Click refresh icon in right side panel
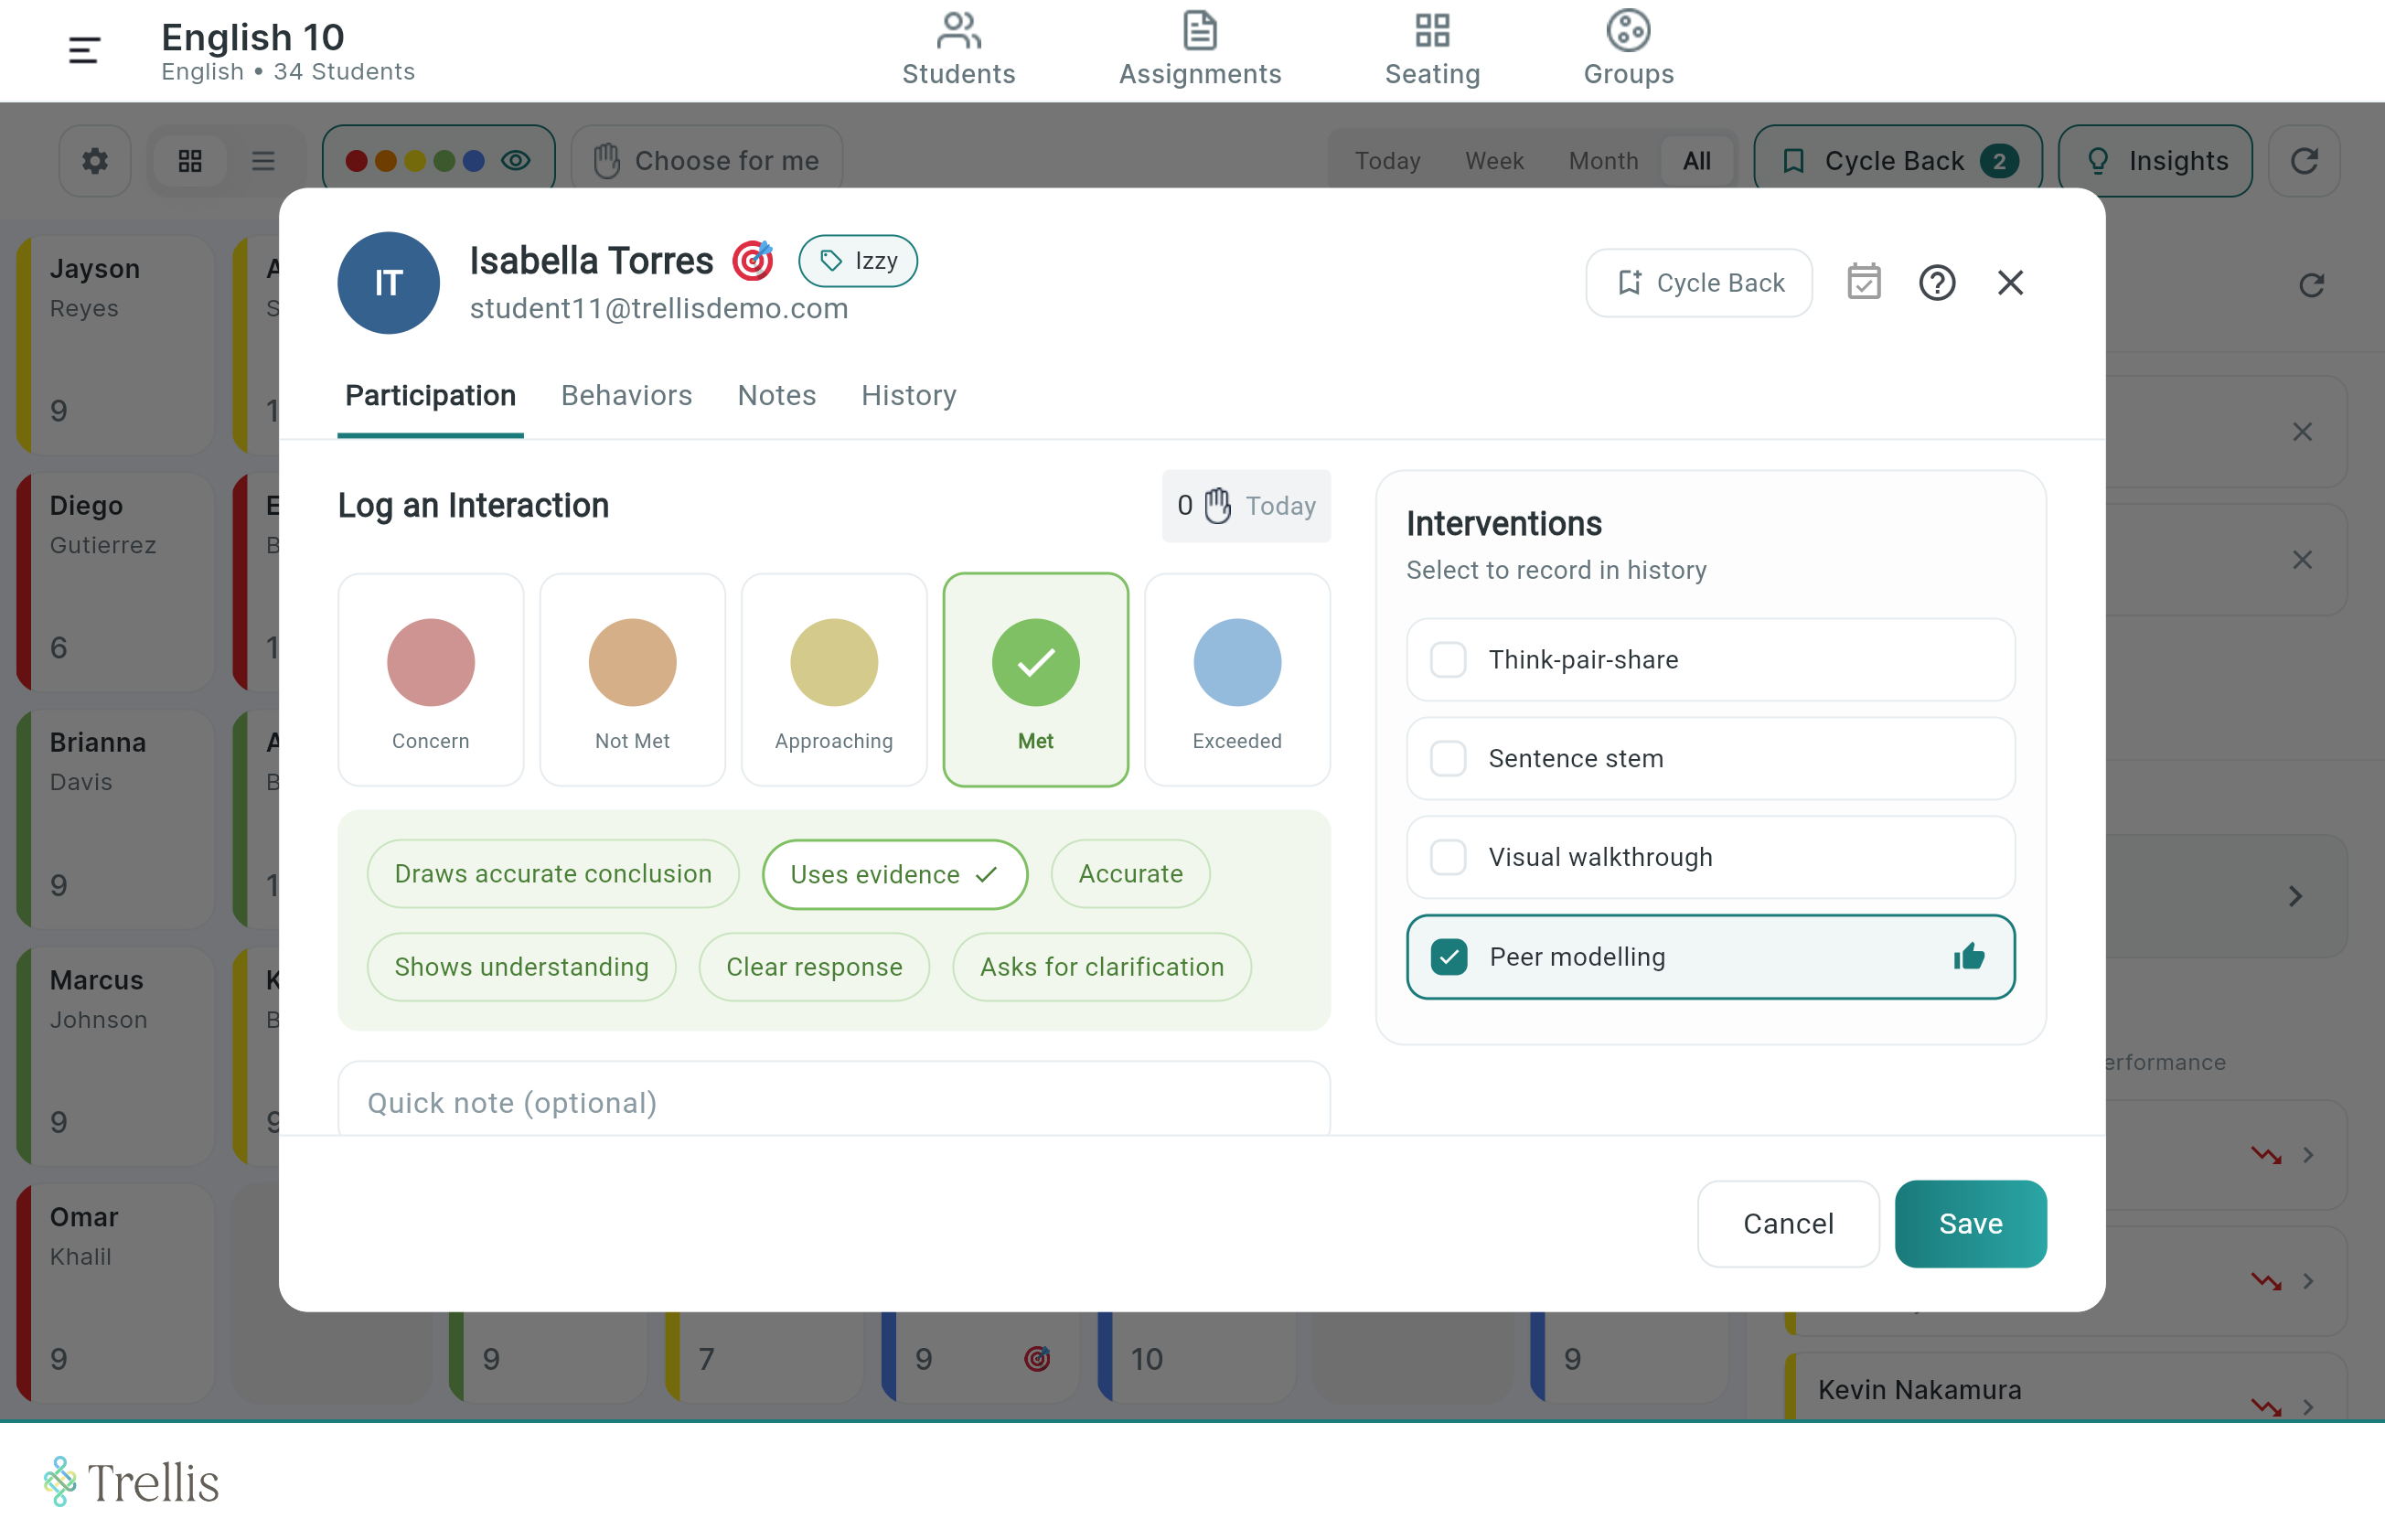This screenshot has height=1540, width=2385. coord(2311,286)
